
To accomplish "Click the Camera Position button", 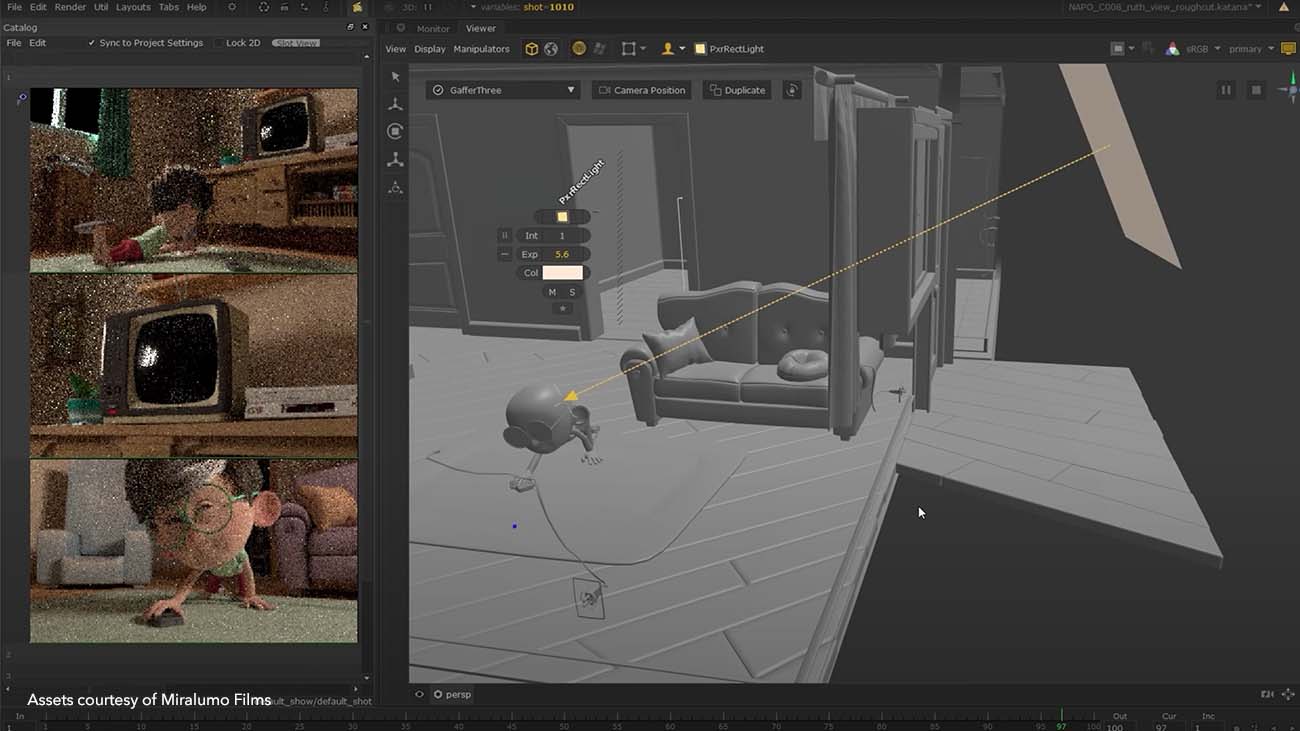I will (642, 90).
